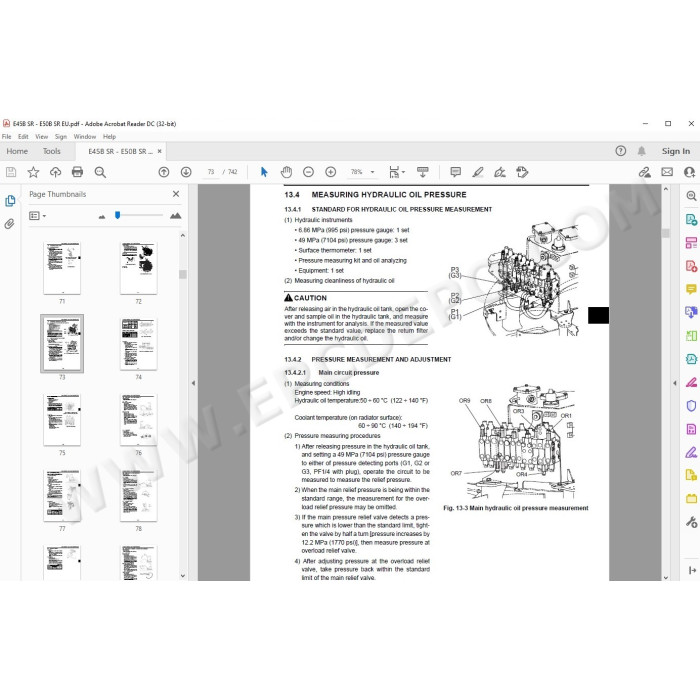Image resolution: width=700 pixels, height=700 pixels.
Task: Print the document via printer icon
Action: [x=77, y=172]
